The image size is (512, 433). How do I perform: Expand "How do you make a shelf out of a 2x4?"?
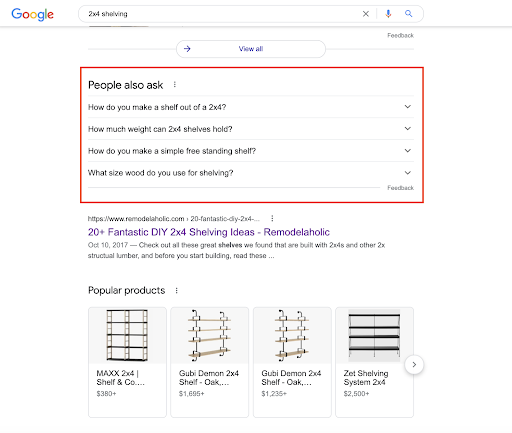coord(251,107)
